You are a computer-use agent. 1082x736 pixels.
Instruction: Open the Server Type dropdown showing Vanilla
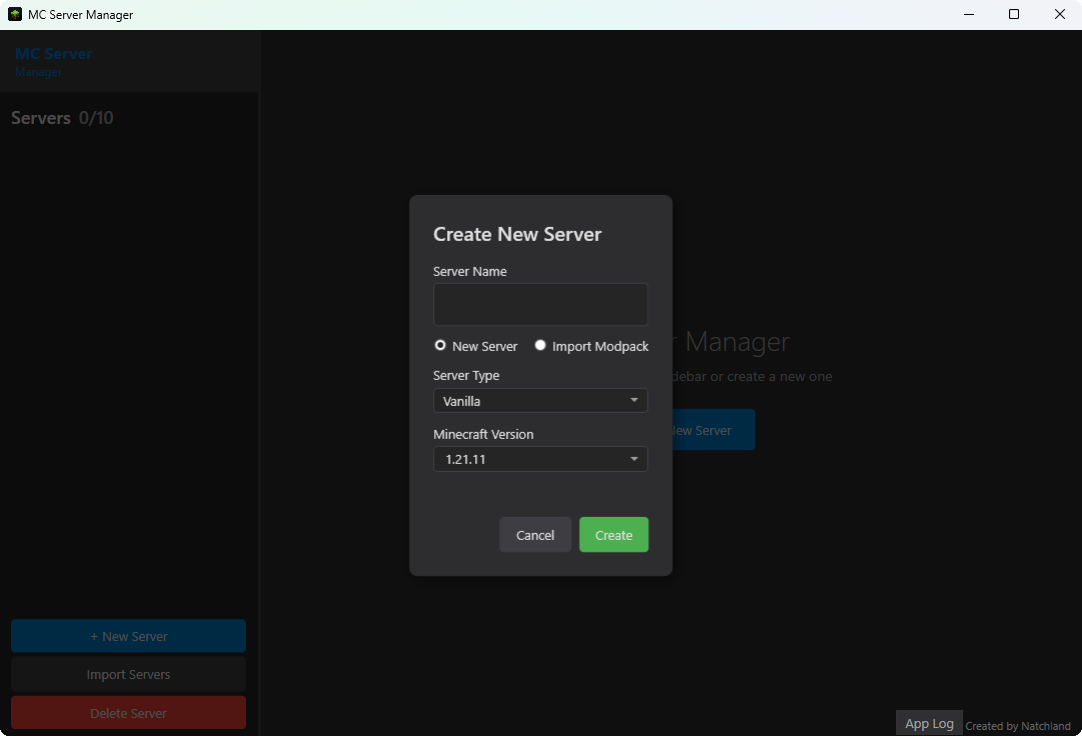540,400
